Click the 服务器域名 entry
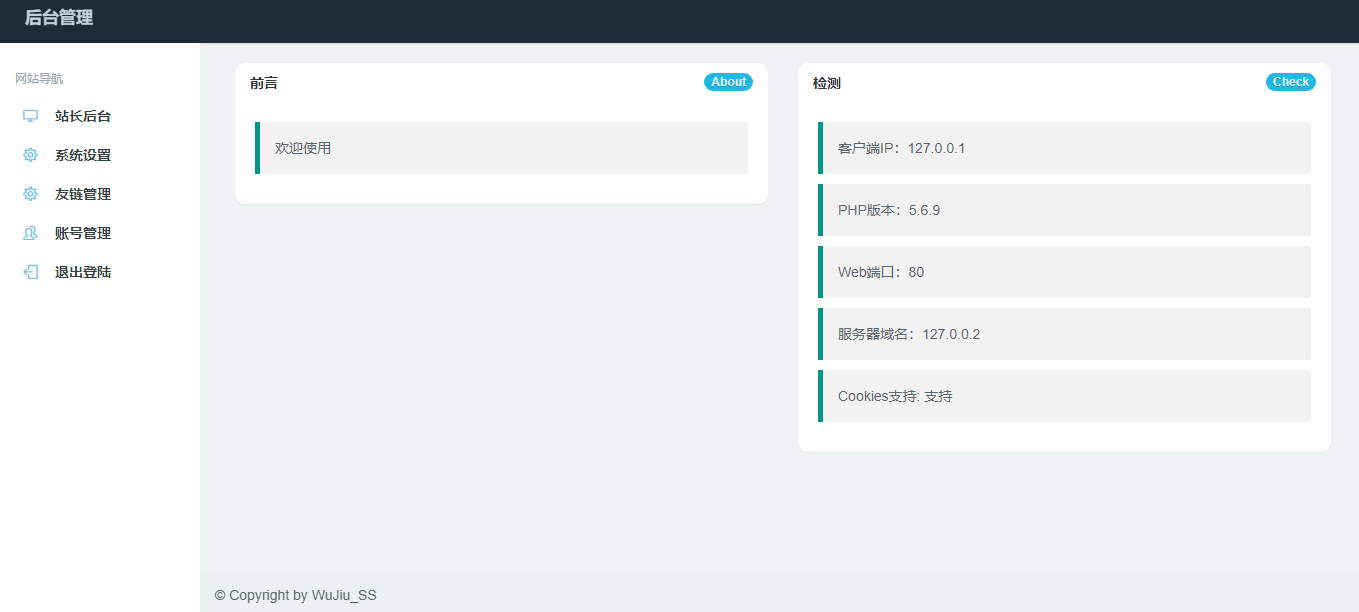 pos(1065,333)
